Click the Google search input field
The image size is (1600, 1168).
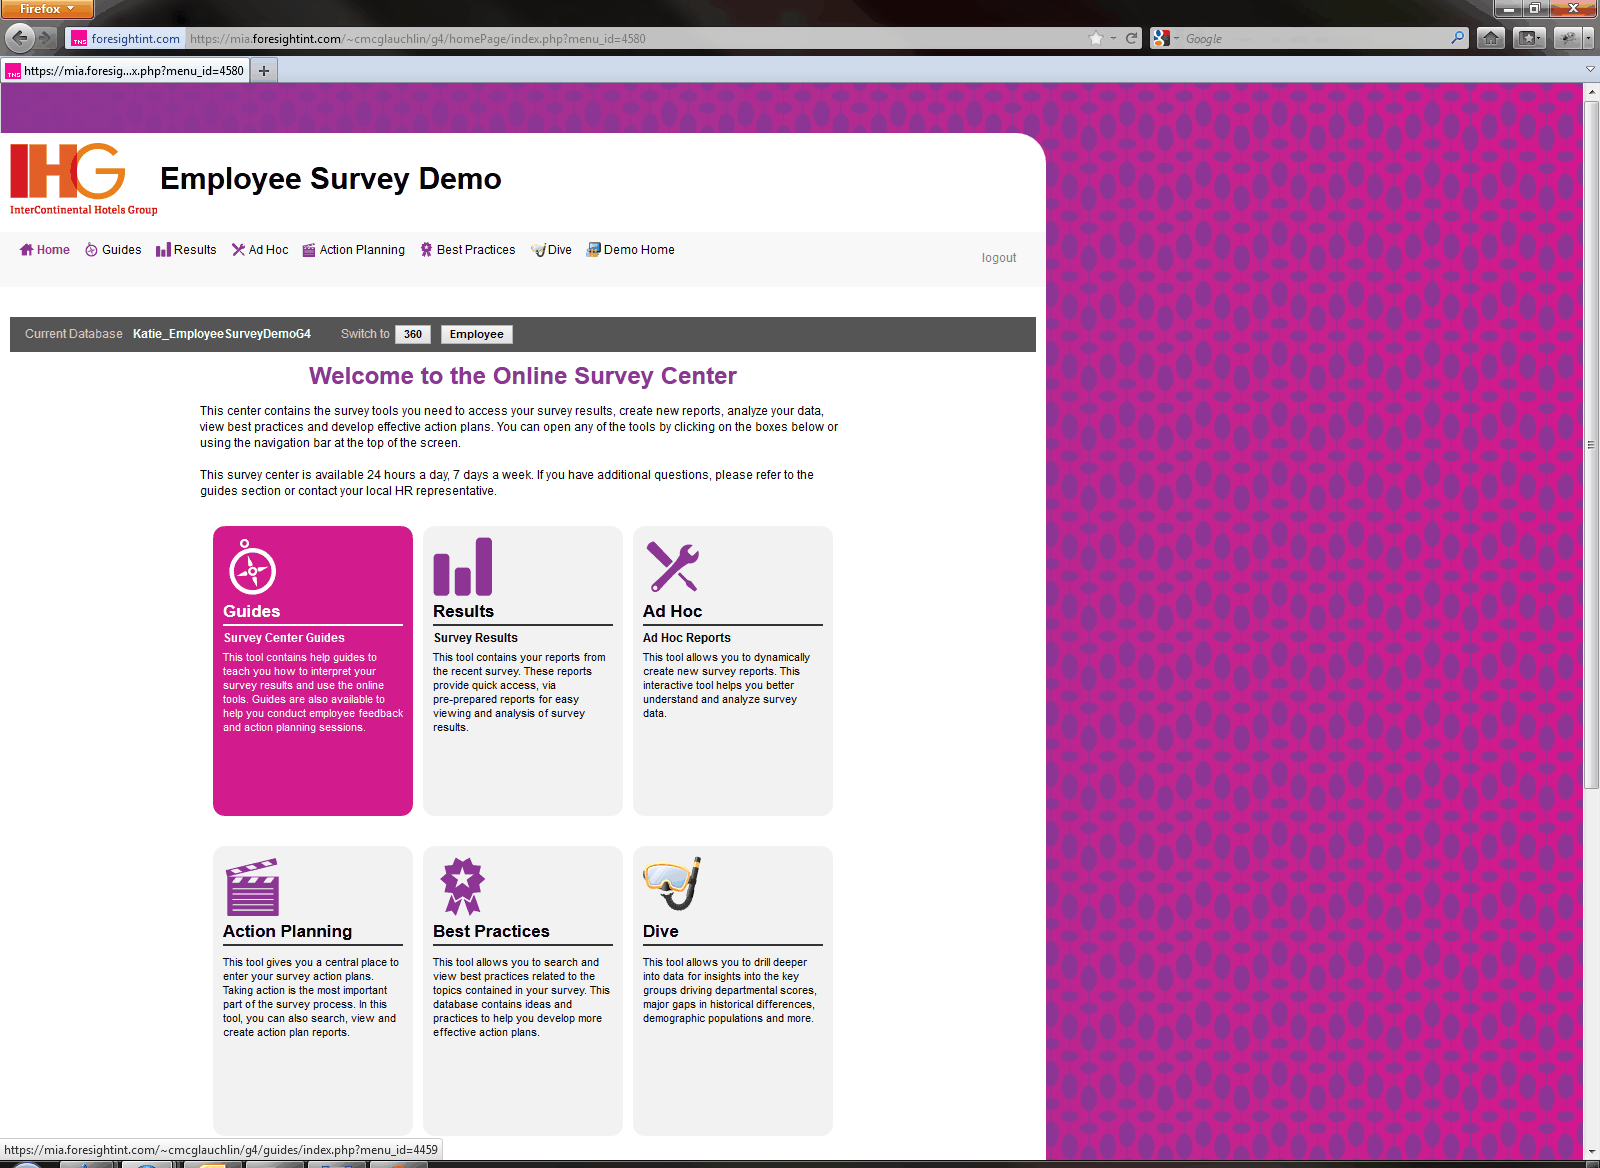(1312, 39)
